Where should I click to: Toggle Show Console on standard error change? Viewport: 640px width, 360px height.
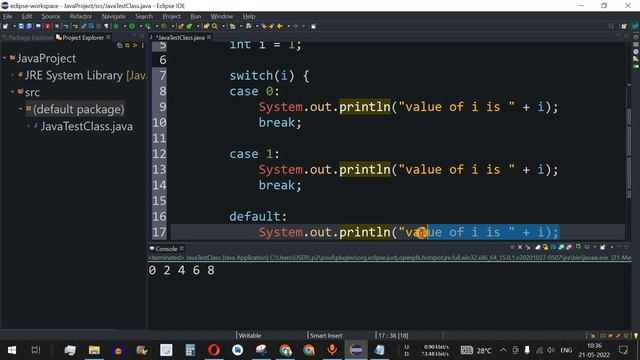[x=569, y=247]
